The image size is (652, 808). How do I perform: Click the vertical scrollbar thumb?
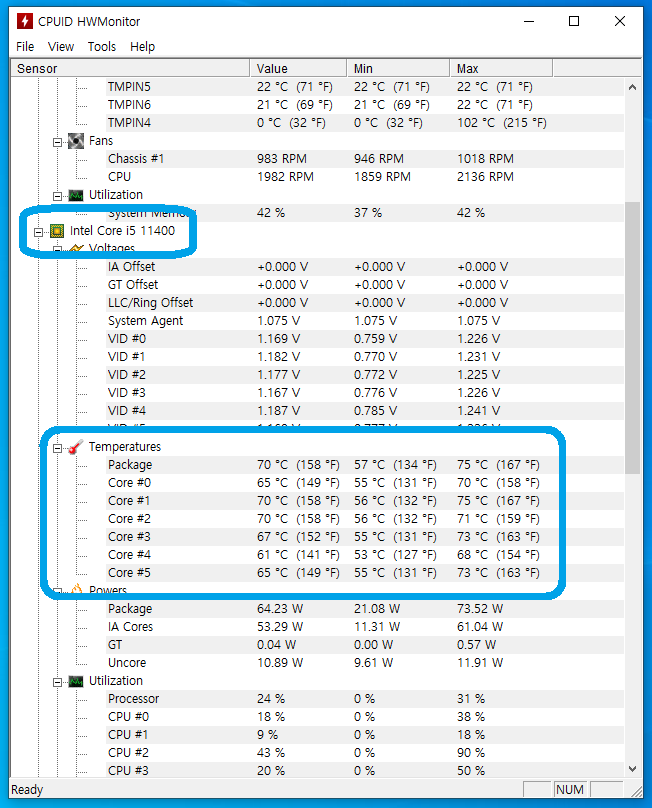(x=632, y=338)
